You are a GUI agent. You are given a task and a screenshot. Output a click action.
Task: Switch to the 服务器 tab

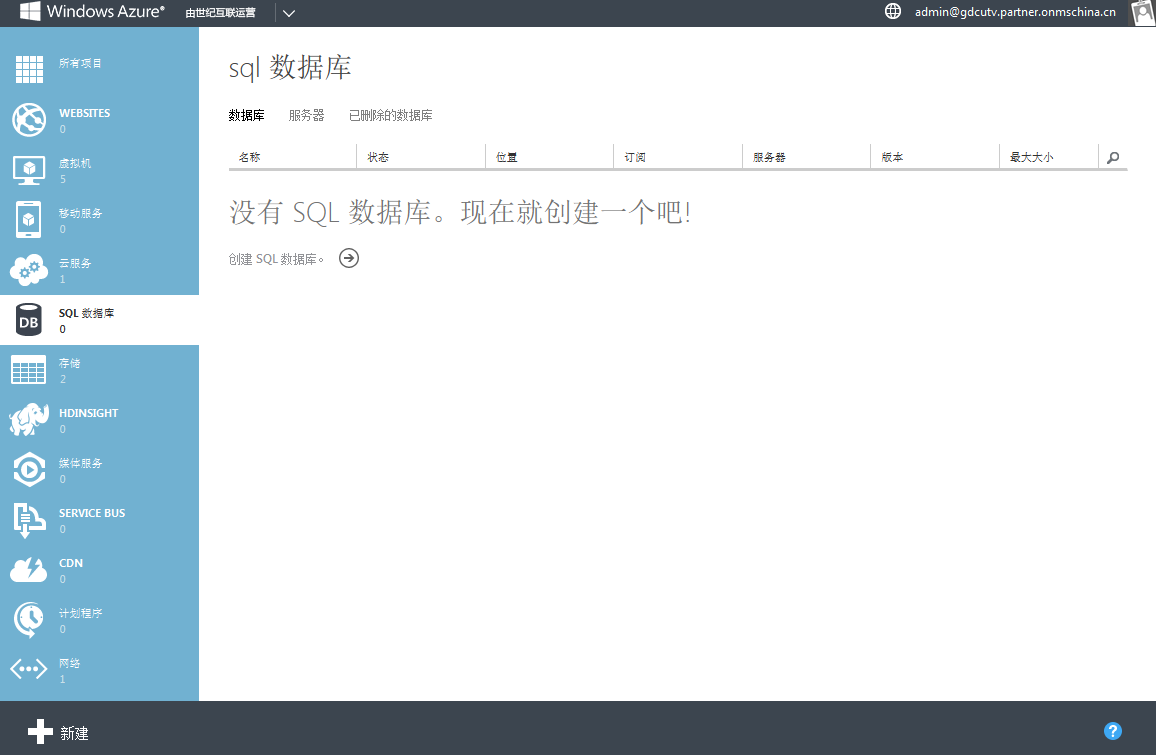tap(307, 115)
